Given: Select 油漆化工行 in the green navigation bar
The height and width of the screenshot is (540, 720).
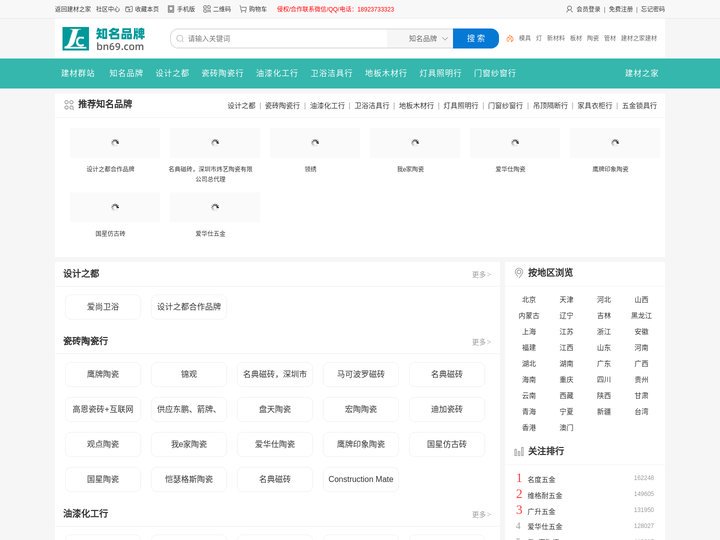Looking at the screenshot, I should pos(277,73).
